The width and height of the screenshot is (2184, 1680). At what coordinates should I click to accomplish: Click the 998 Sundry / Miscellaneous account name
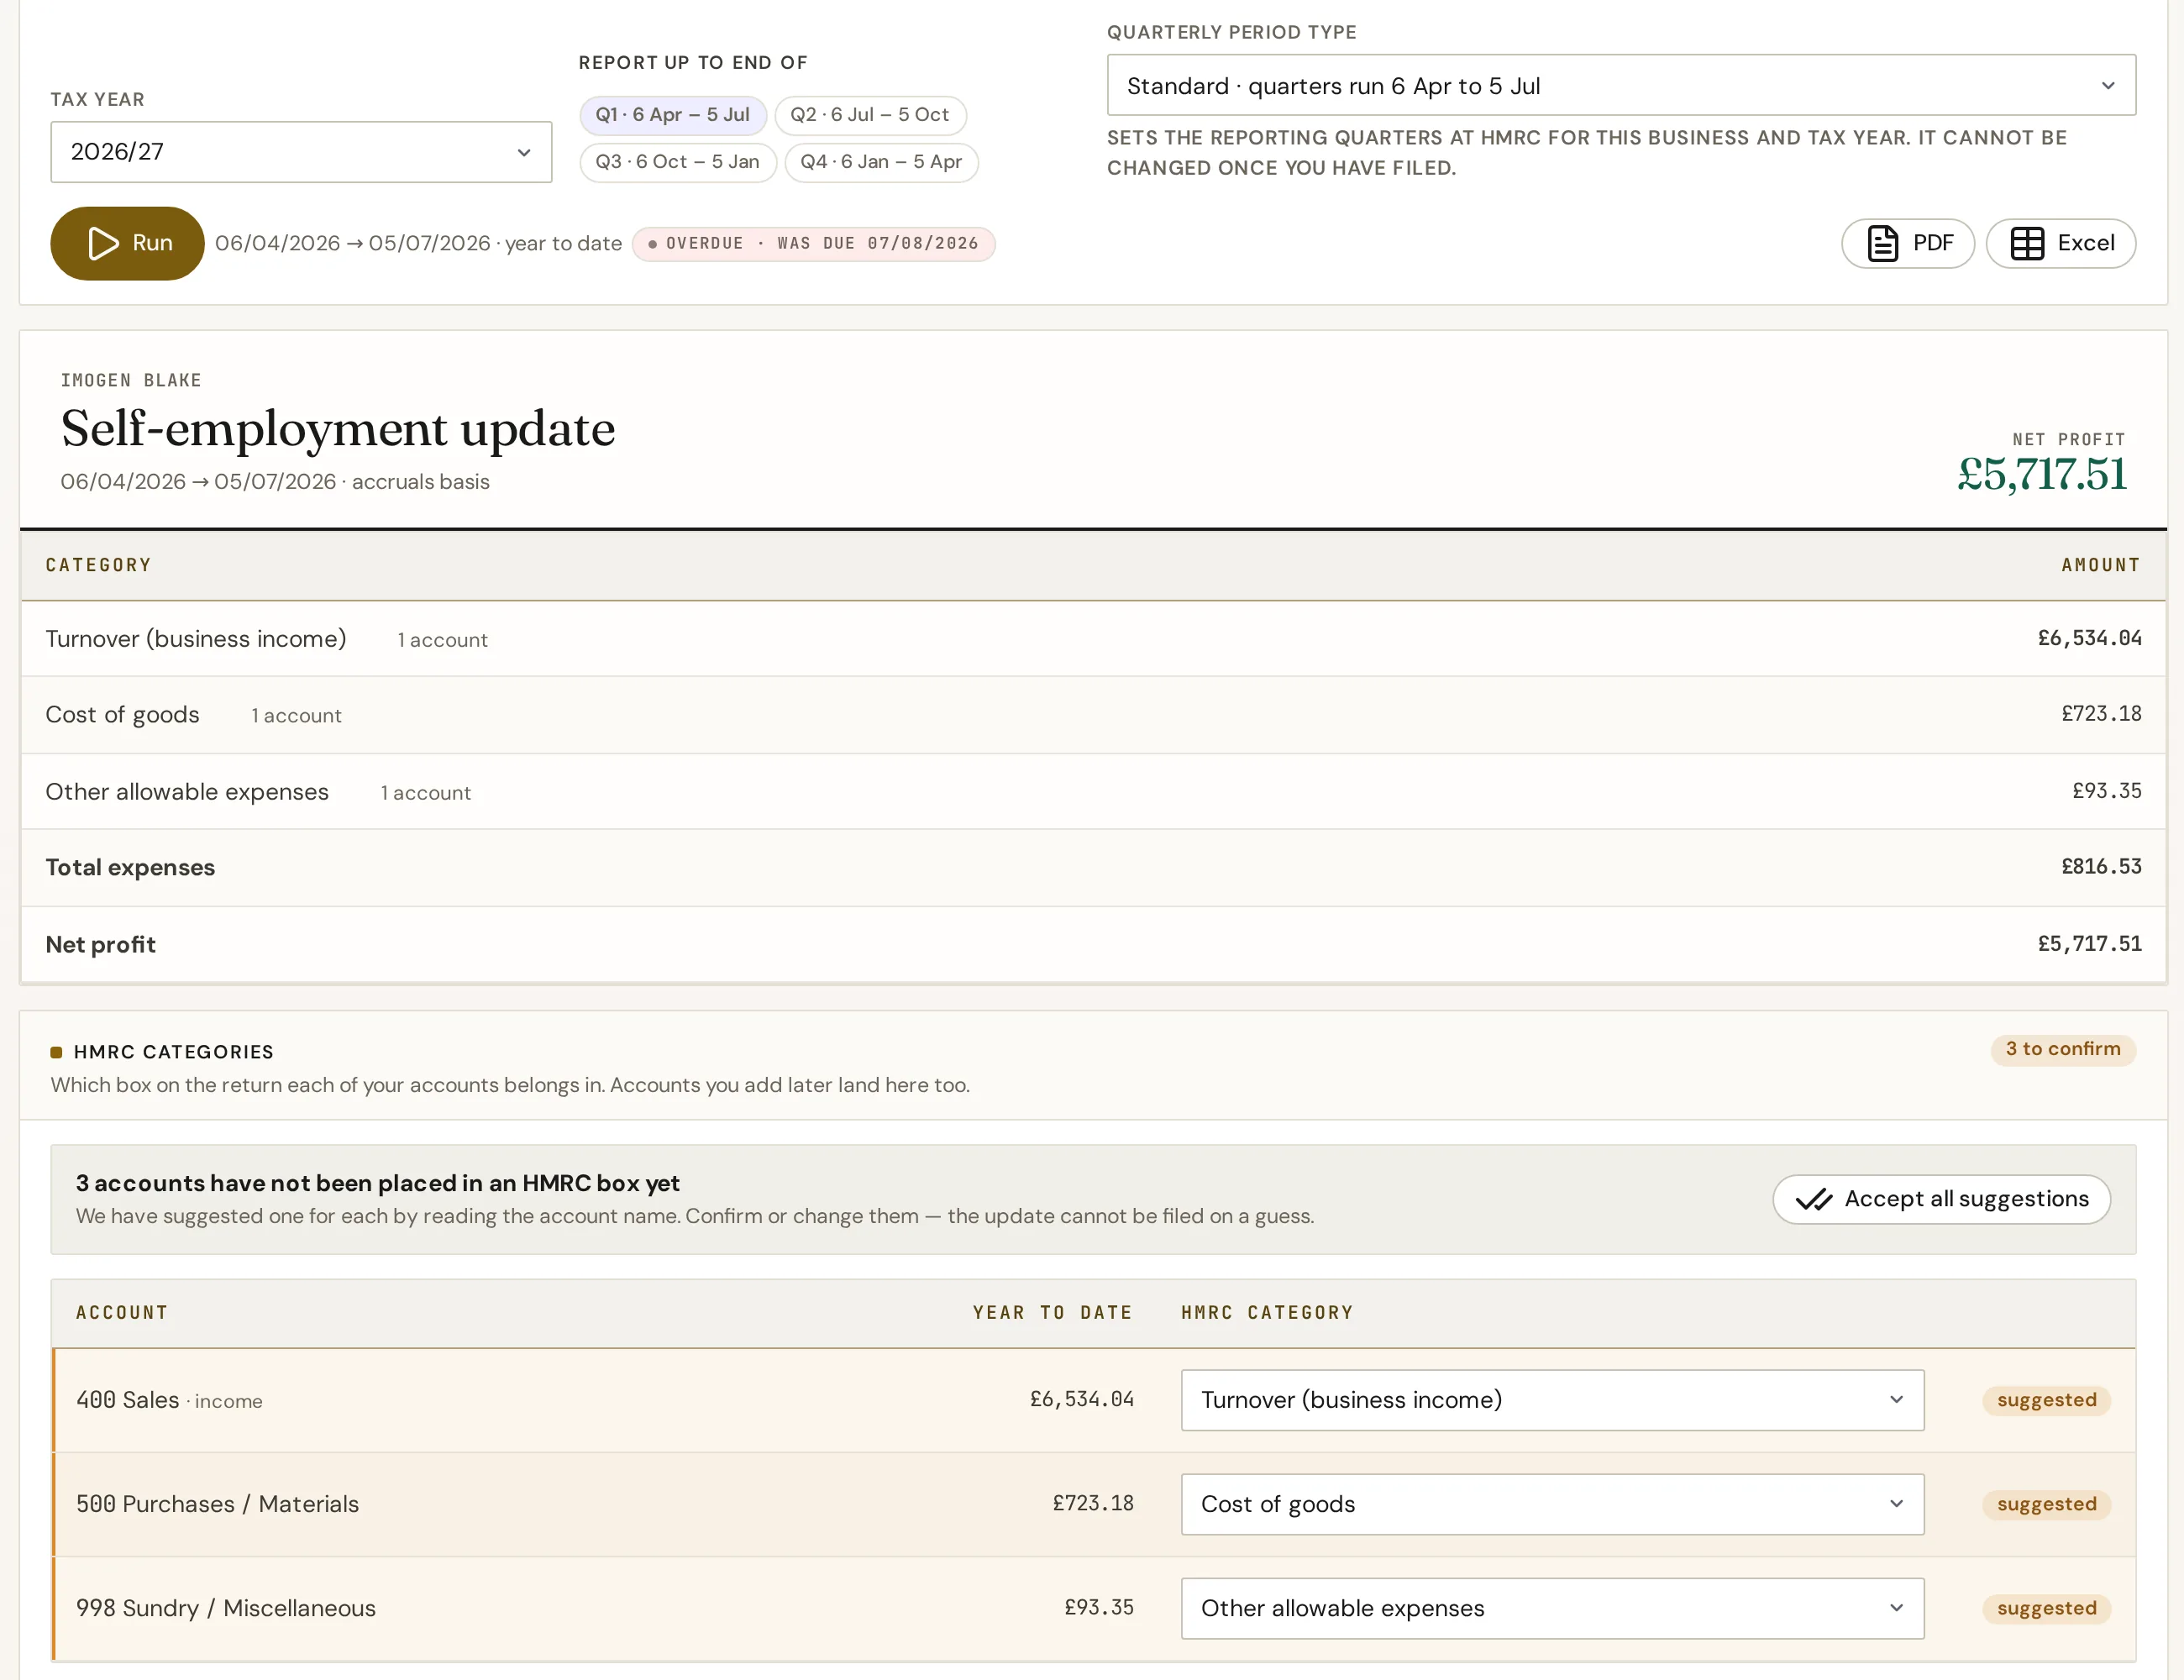coord(226,1608)
